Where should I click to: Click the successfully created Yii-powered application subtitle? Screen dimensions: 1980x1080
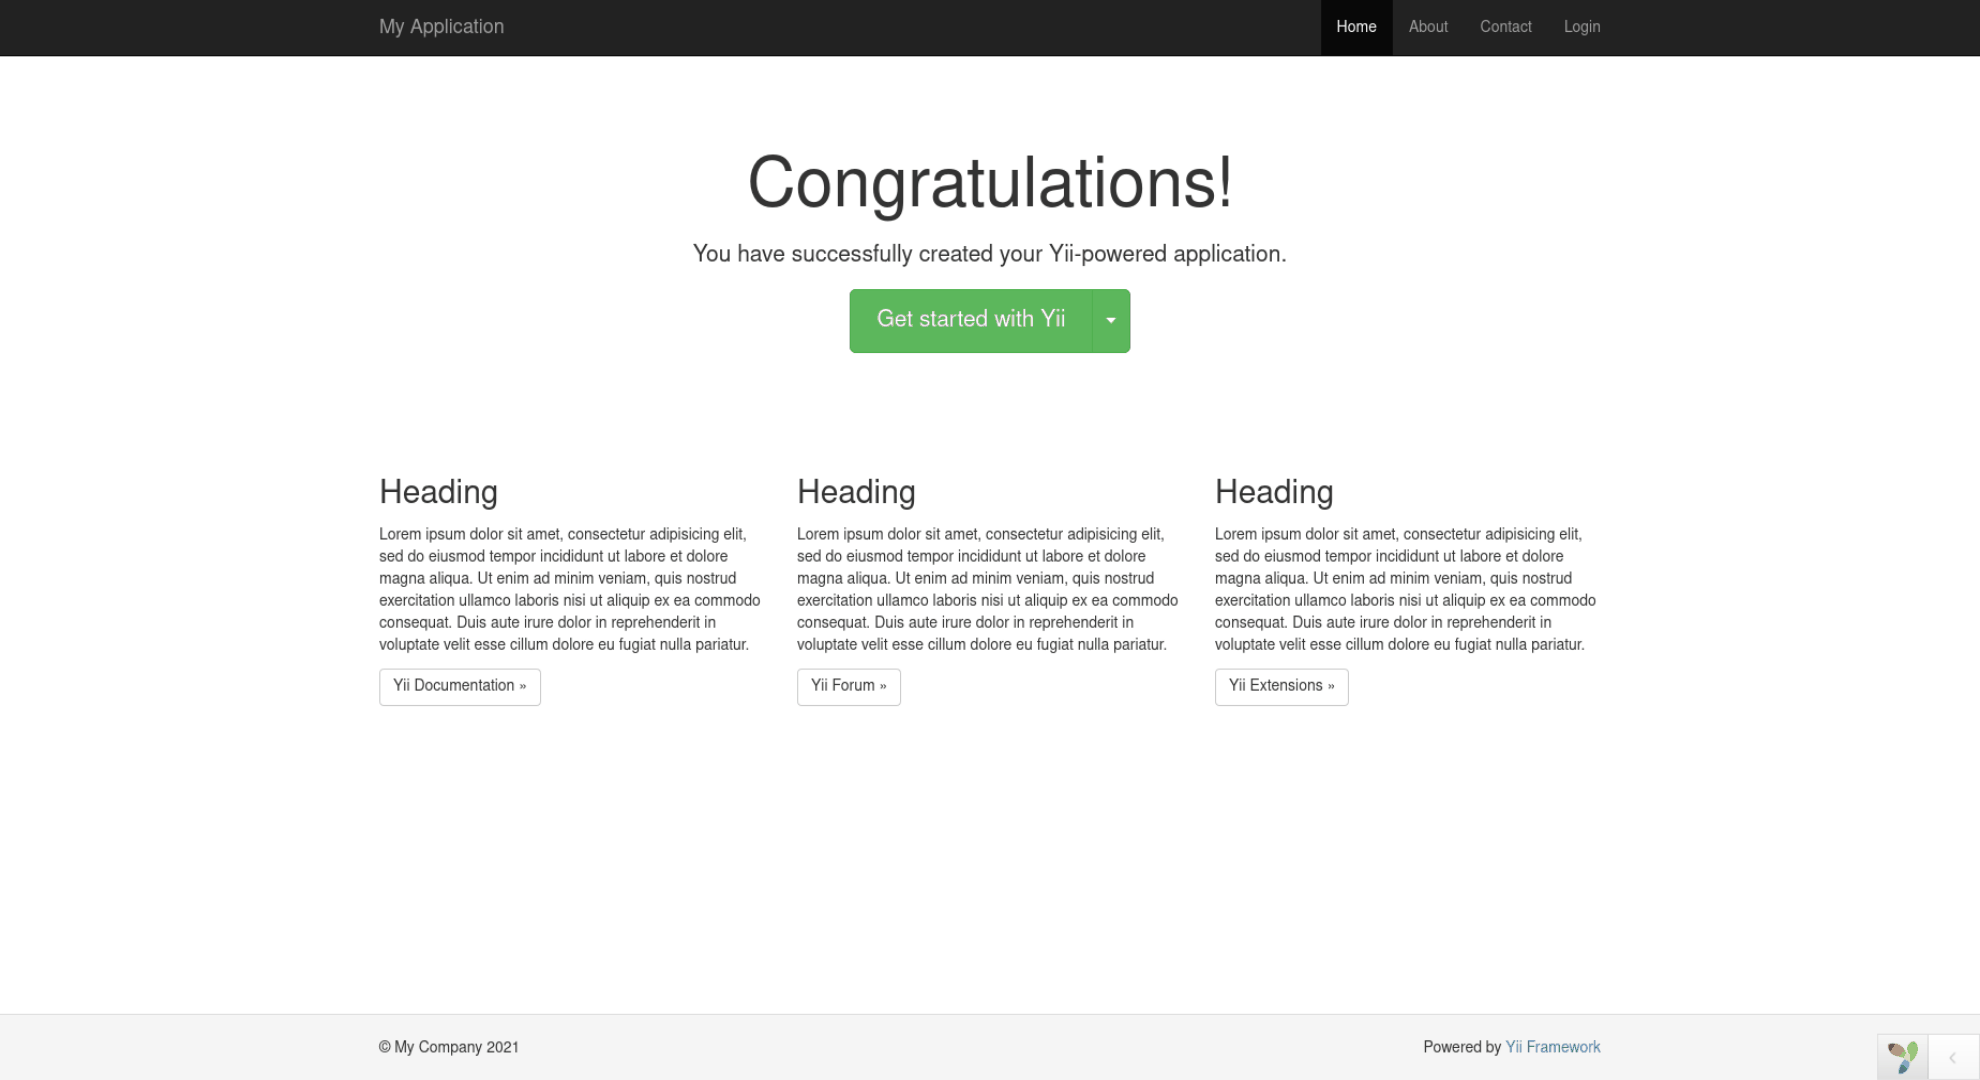click(989, 254)
